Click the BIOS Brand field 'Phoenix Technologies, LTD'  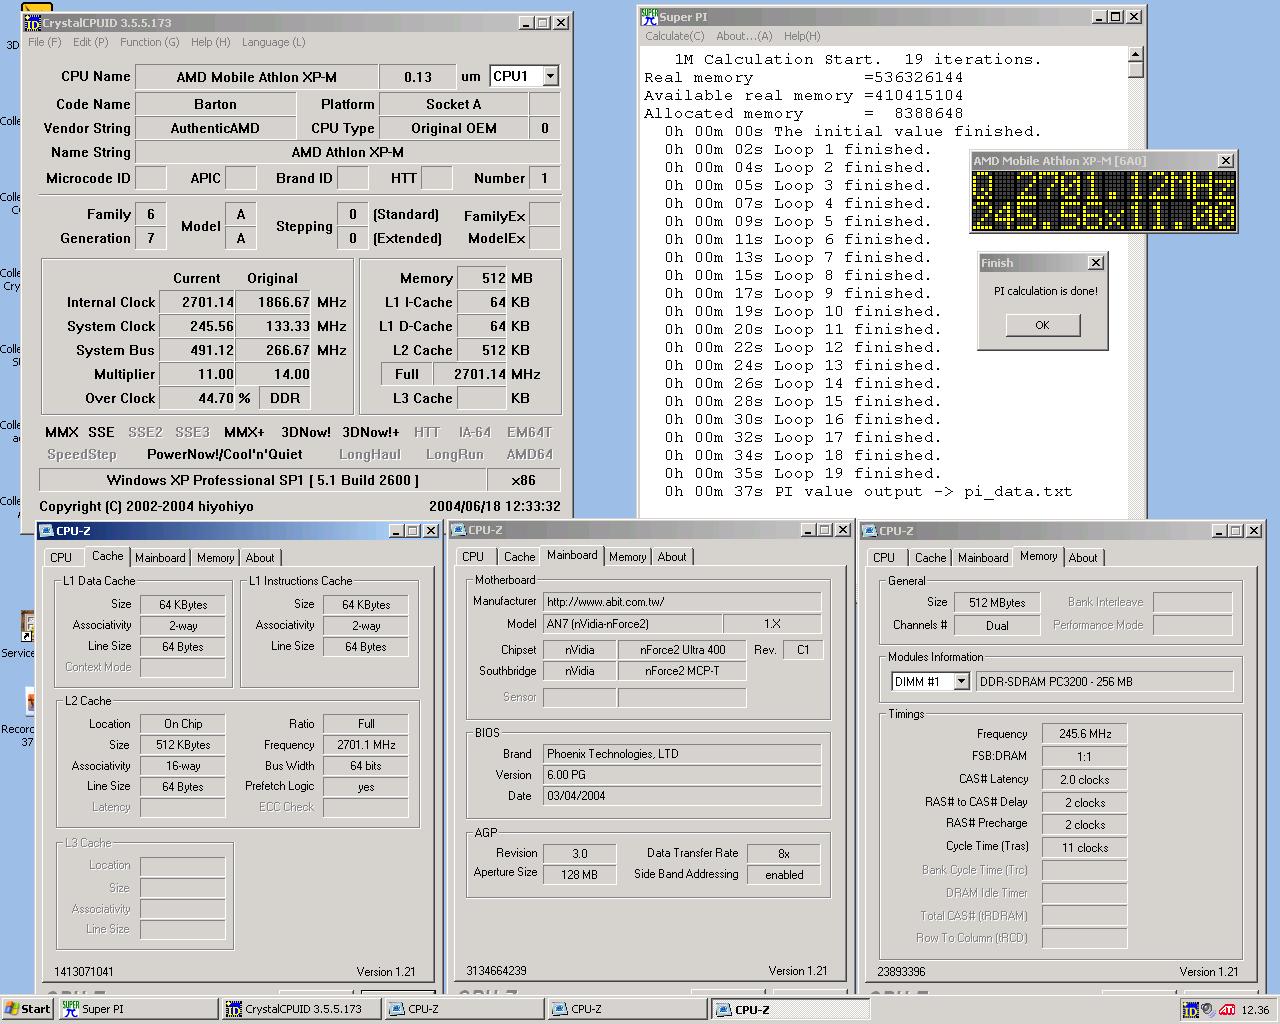point(682,754)
